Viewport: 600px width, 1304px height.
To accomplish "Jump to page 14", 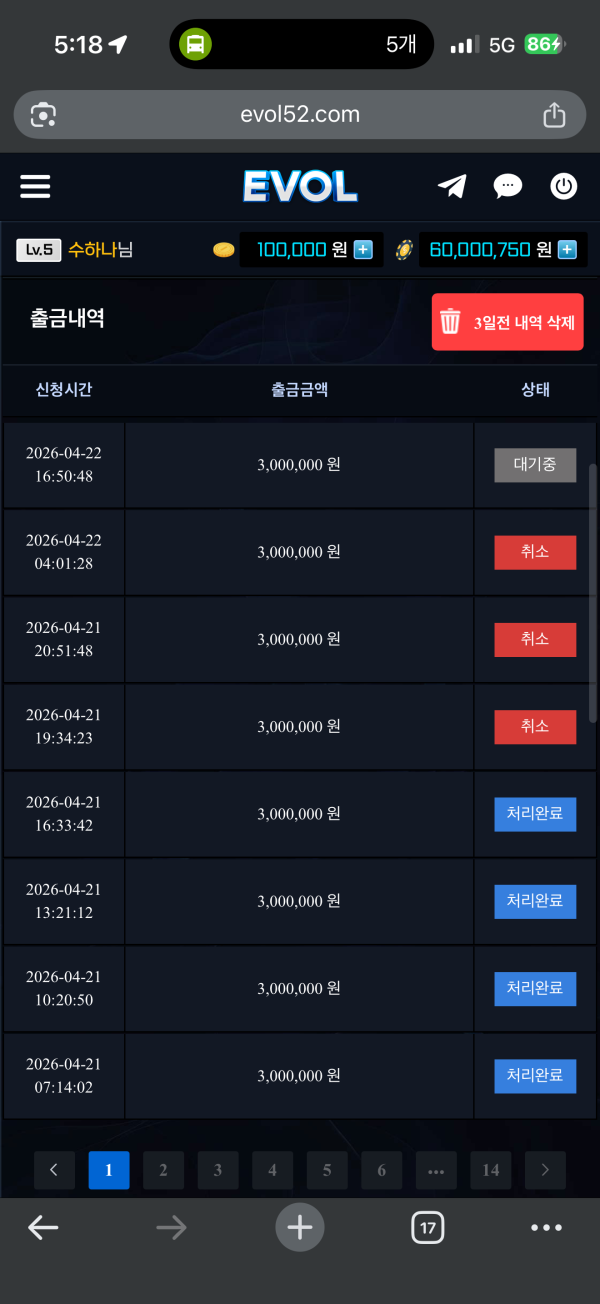I will point(490,1170).
